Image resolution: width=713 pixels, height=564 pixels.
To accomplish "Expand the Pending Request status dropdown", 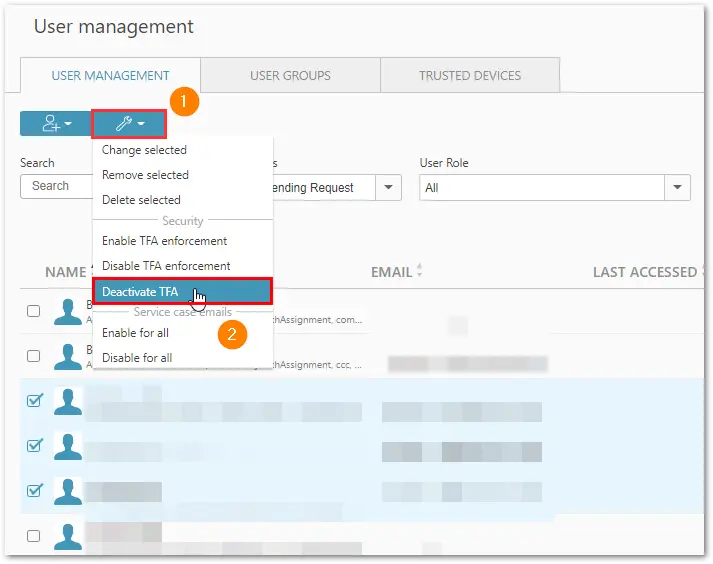I will coord(388,187).
